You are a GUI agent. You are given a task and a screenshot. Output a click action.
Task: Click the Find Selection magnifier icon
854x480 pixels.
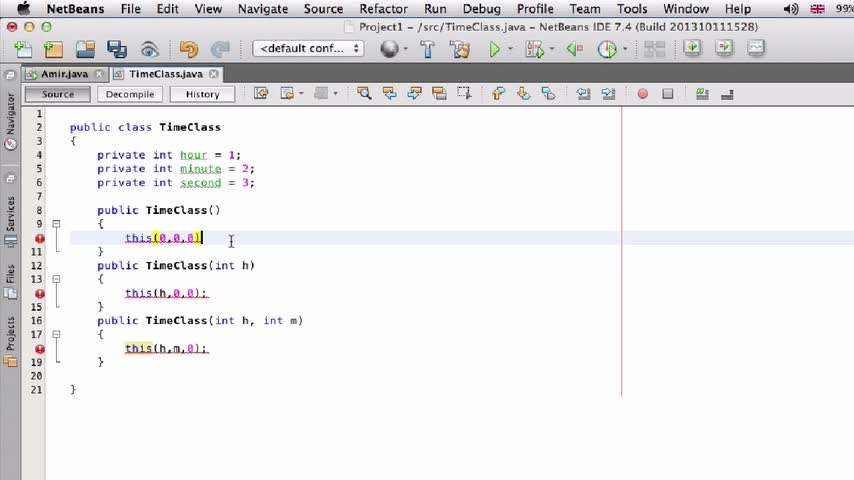point(364,94)
